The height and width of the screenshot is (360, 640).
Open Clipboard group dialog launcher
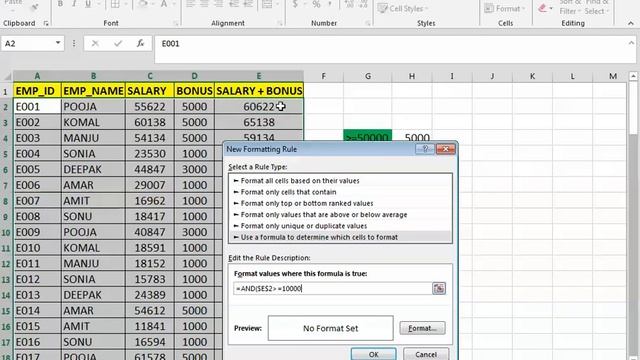click(46, 24)
